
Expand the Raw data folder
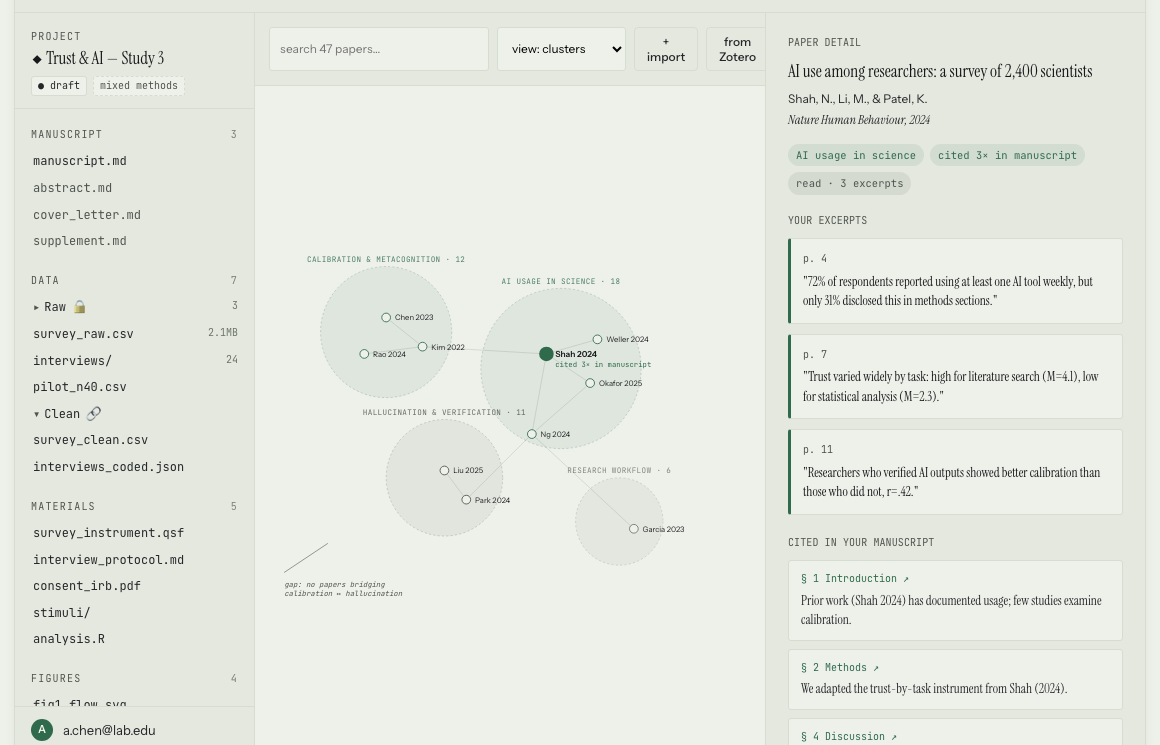(x=37, y=306)
